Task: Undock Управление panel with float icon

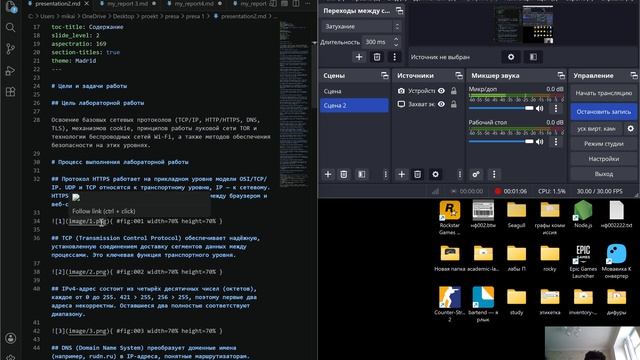Action: coord(633,76)
